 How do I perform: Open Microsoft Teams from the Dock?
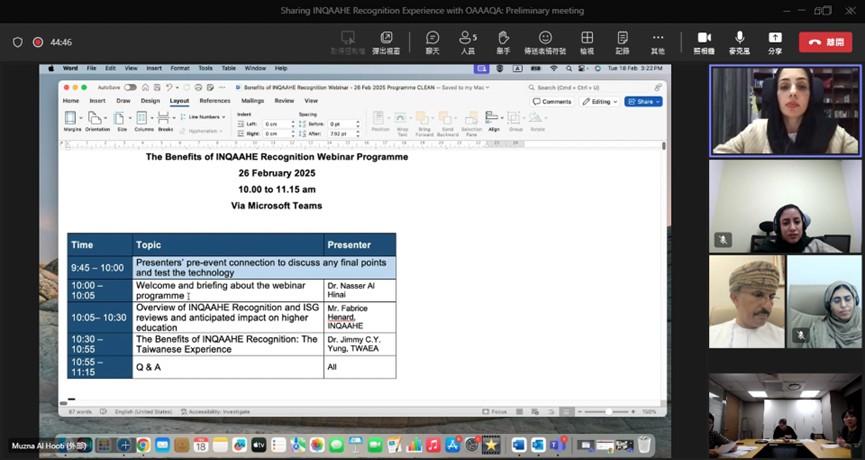[x=557, y=445]
